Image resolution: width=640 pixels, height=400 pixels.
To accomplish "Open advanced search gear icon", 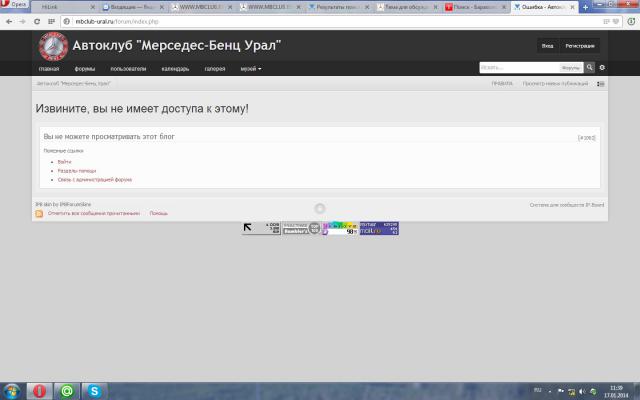I will 602,68.
